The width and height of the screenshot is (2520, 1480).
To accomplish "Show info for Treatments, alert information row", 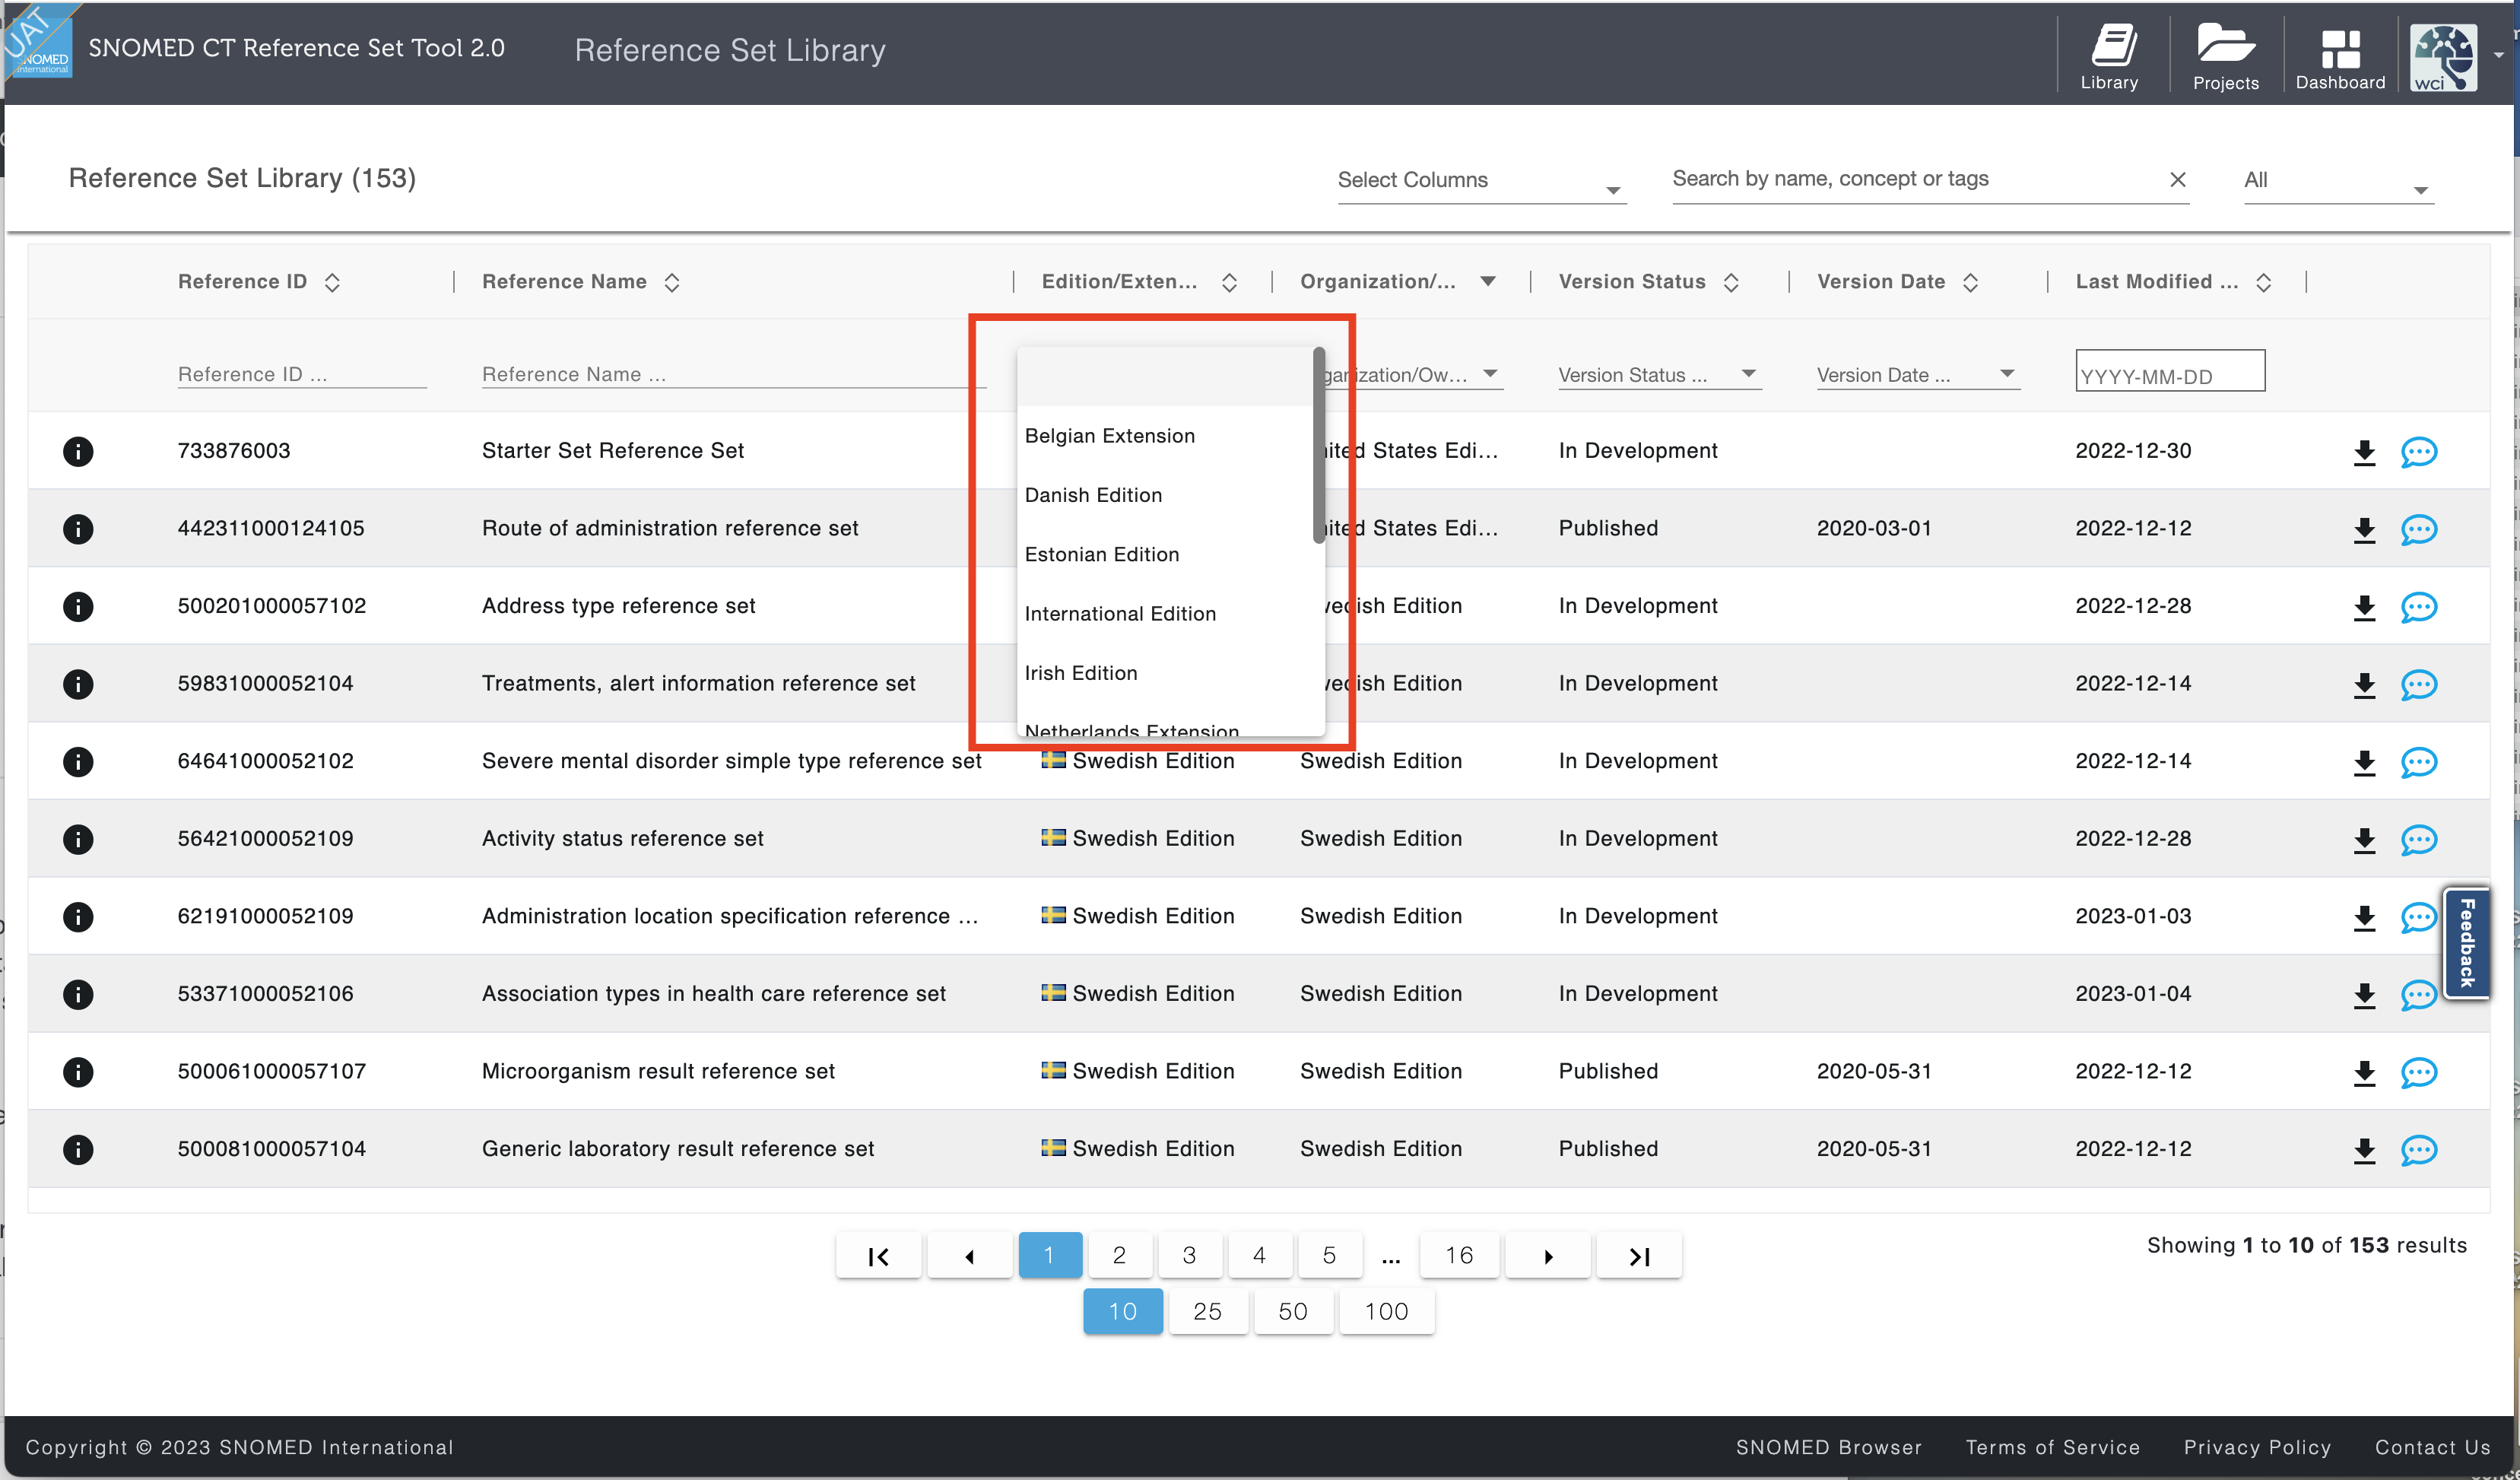I will click(78, 684).
